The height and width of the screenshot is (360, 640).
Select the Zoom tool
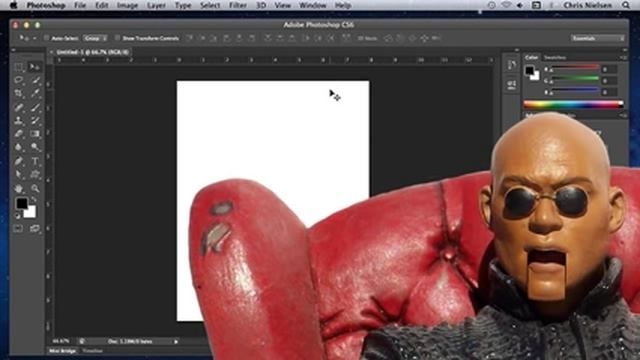35,189
